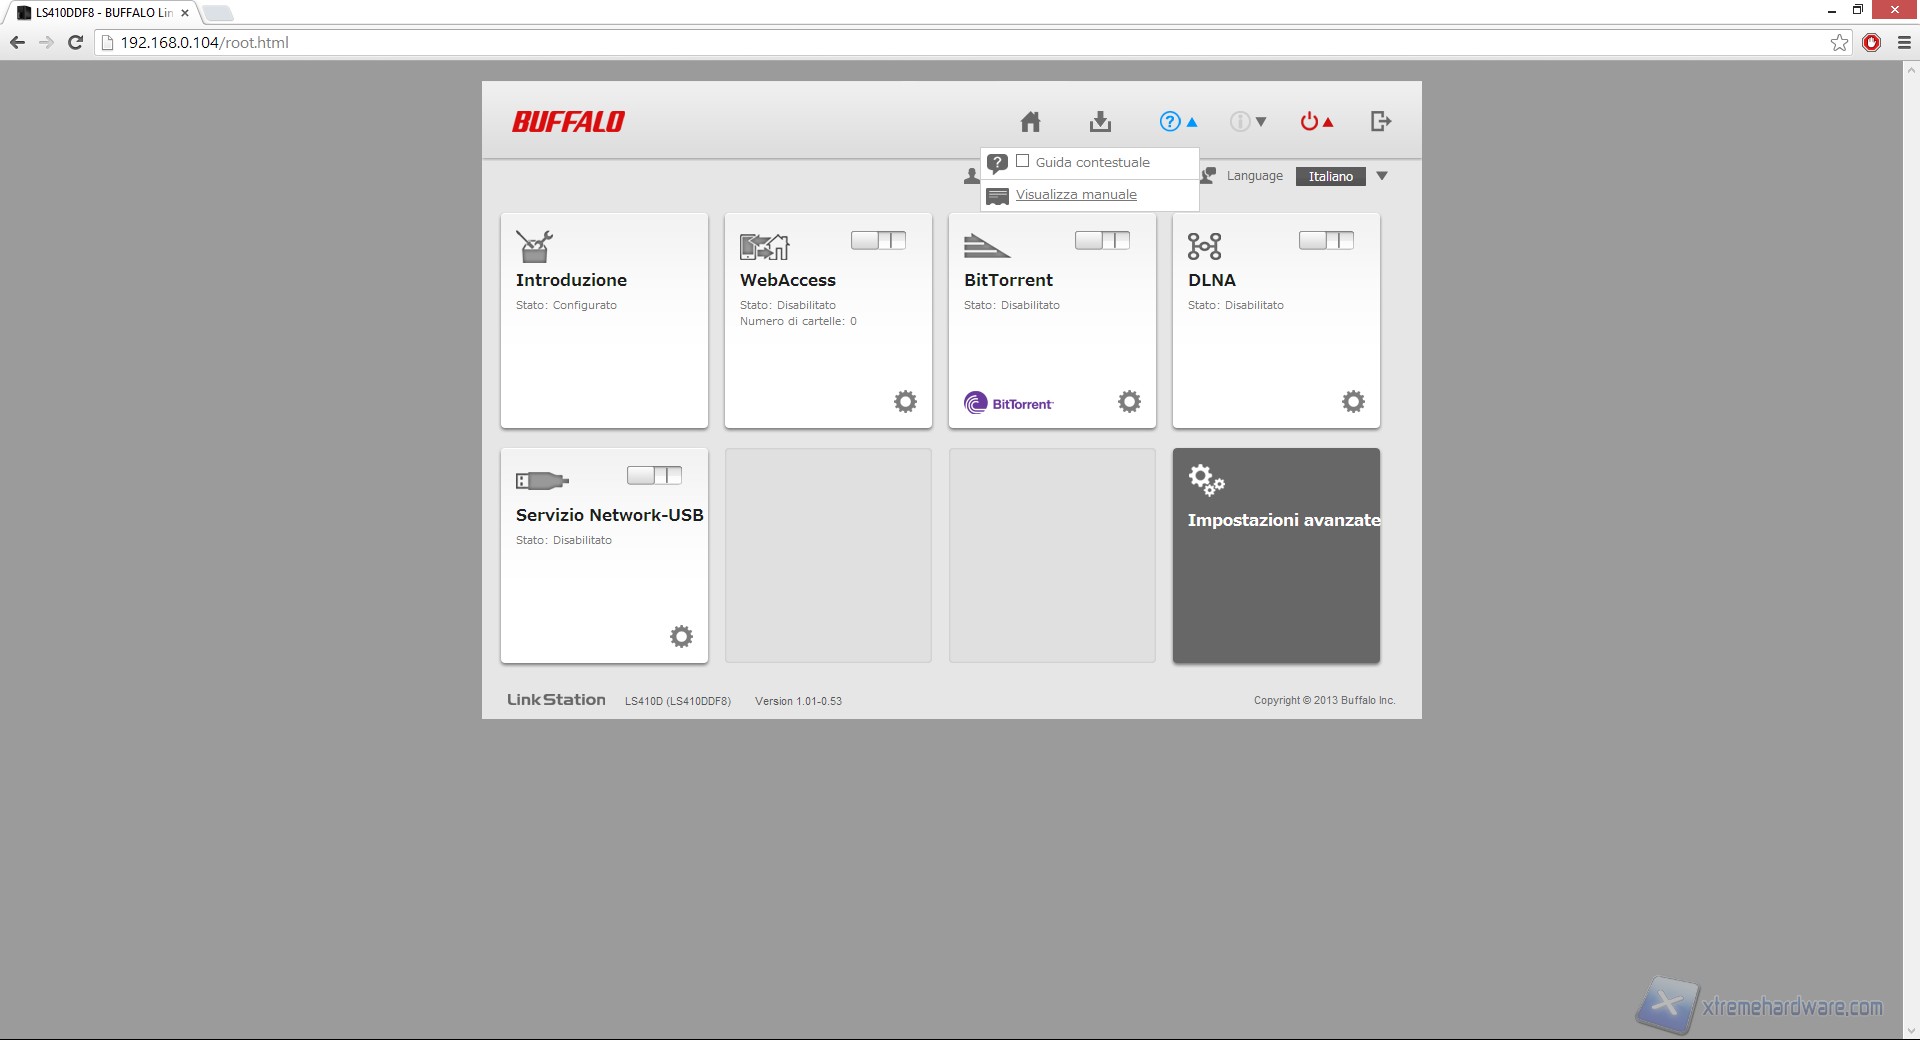Open BitTorrent settings gear

click(x=1129, y=402)
